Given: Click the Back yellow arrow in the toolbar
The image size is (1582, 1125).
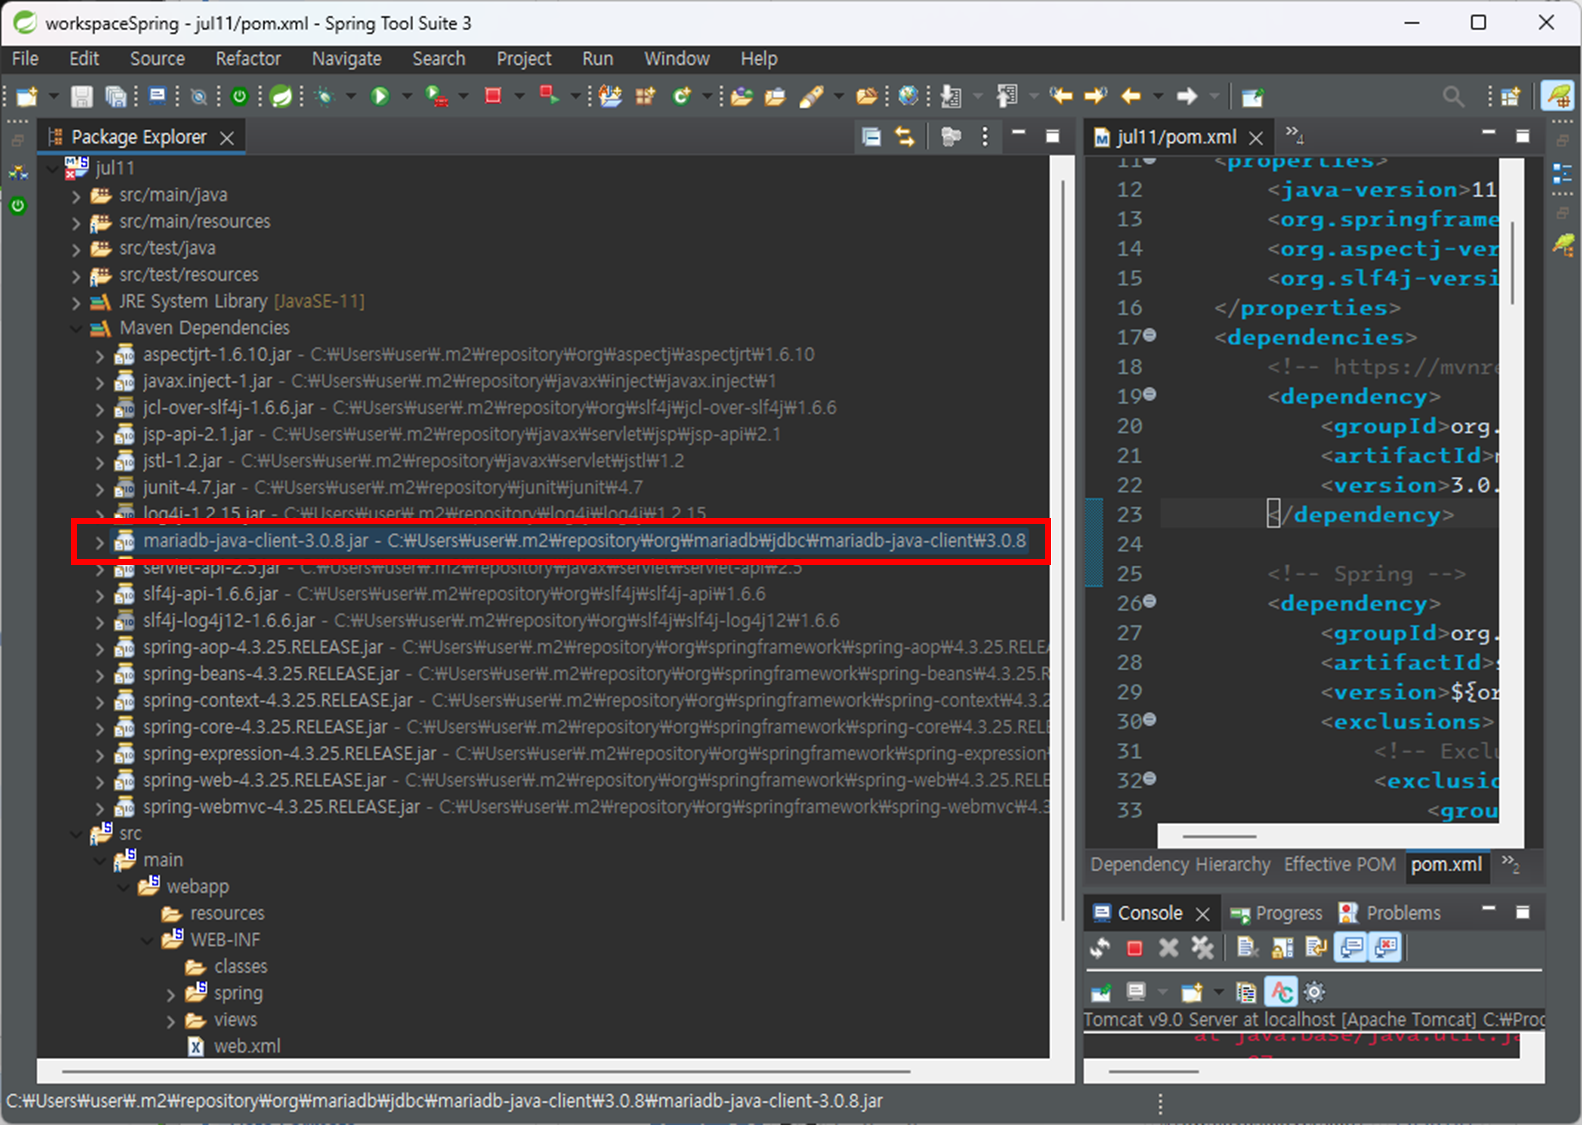Looking at the screenshot, I should tap(1131, 96).
